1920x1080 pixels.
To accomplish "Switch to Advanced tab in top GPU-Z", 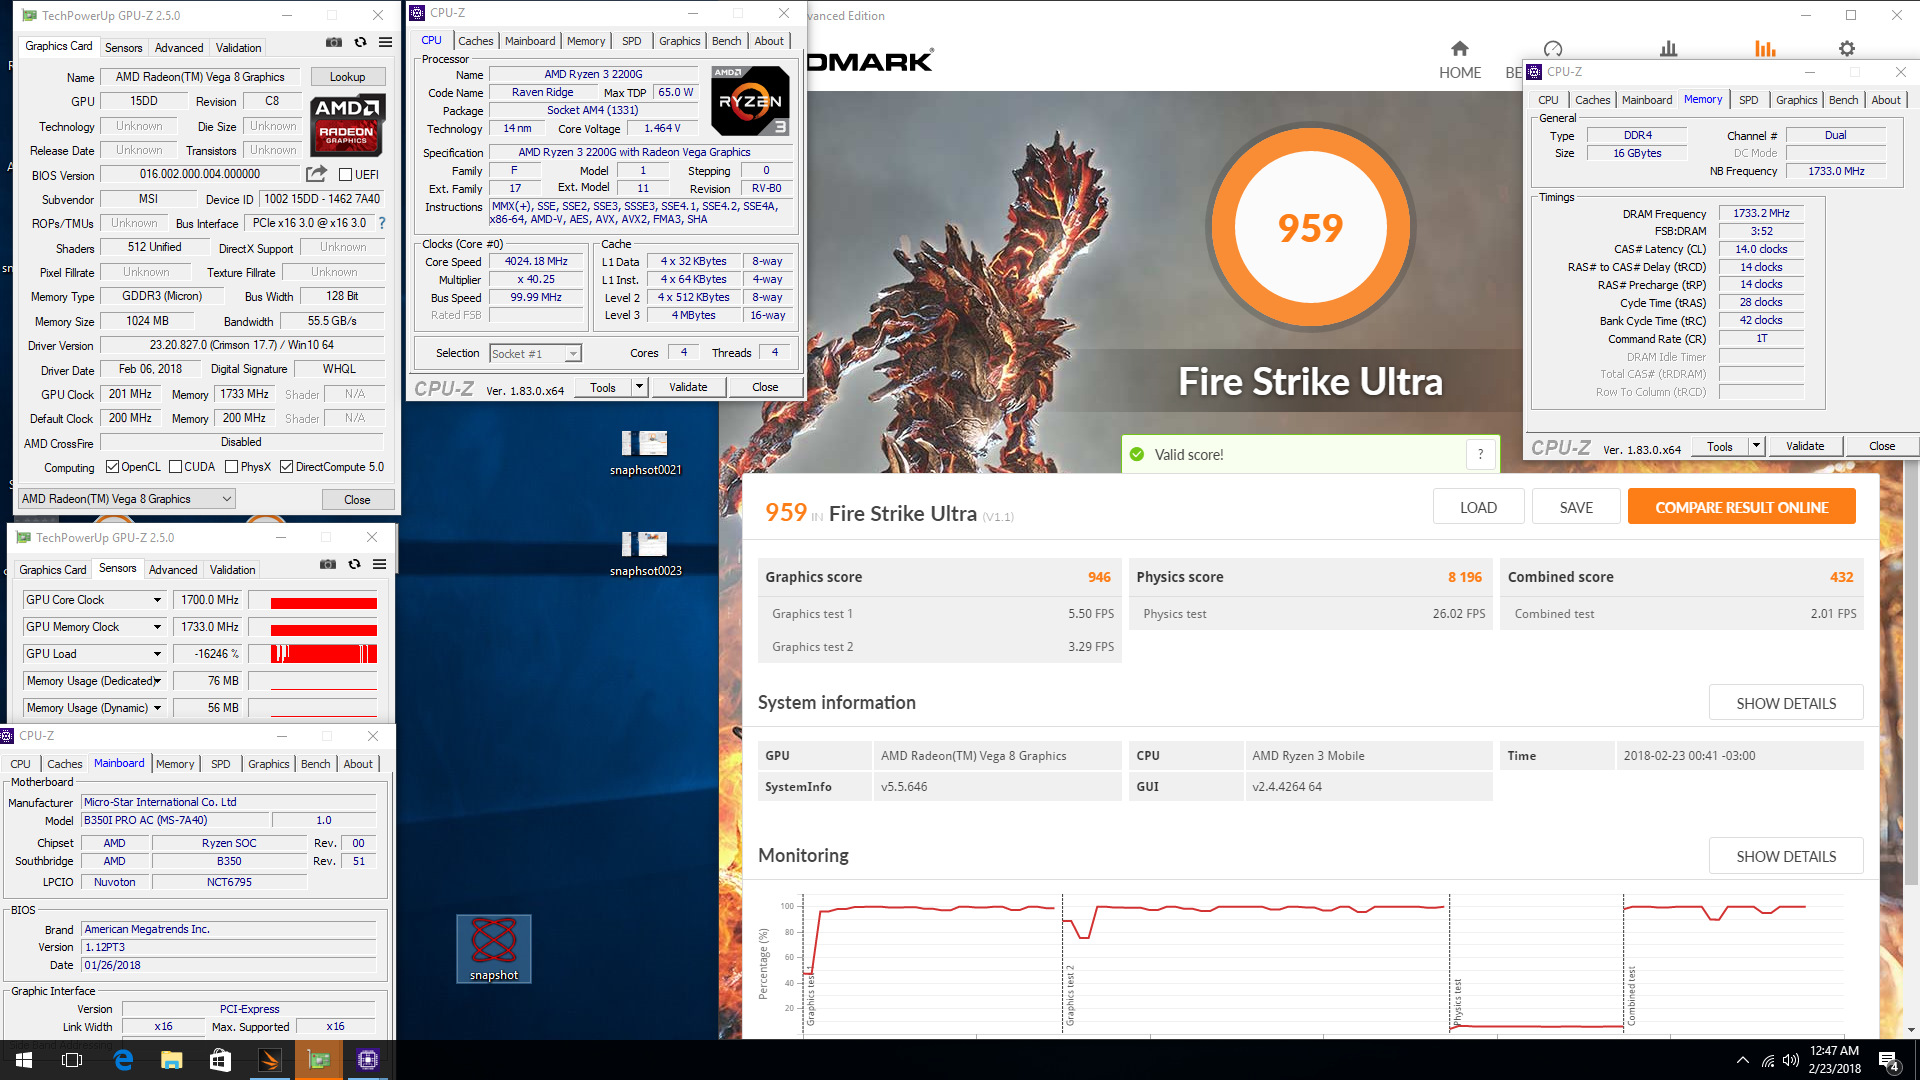I will click(x=179, y=47).
